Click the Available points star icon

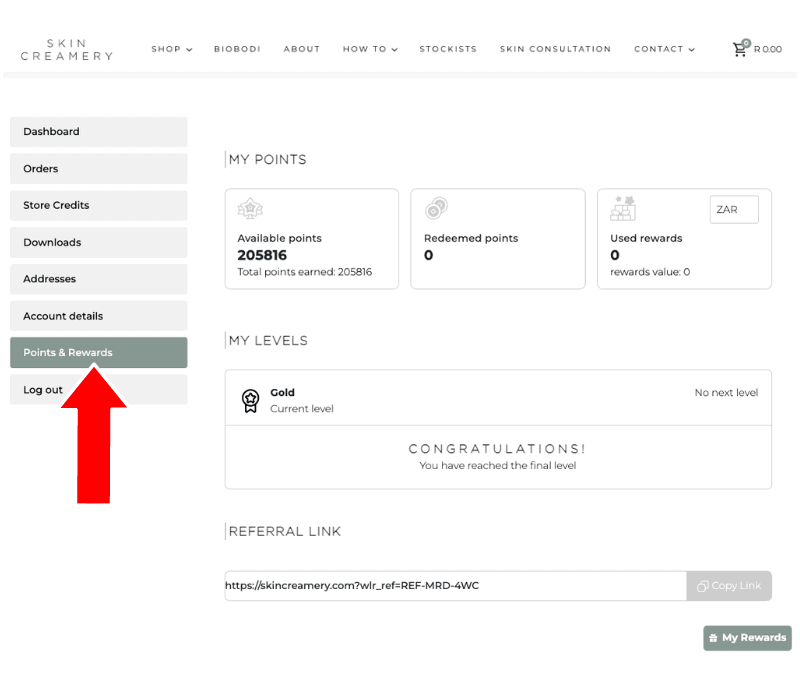250,209
